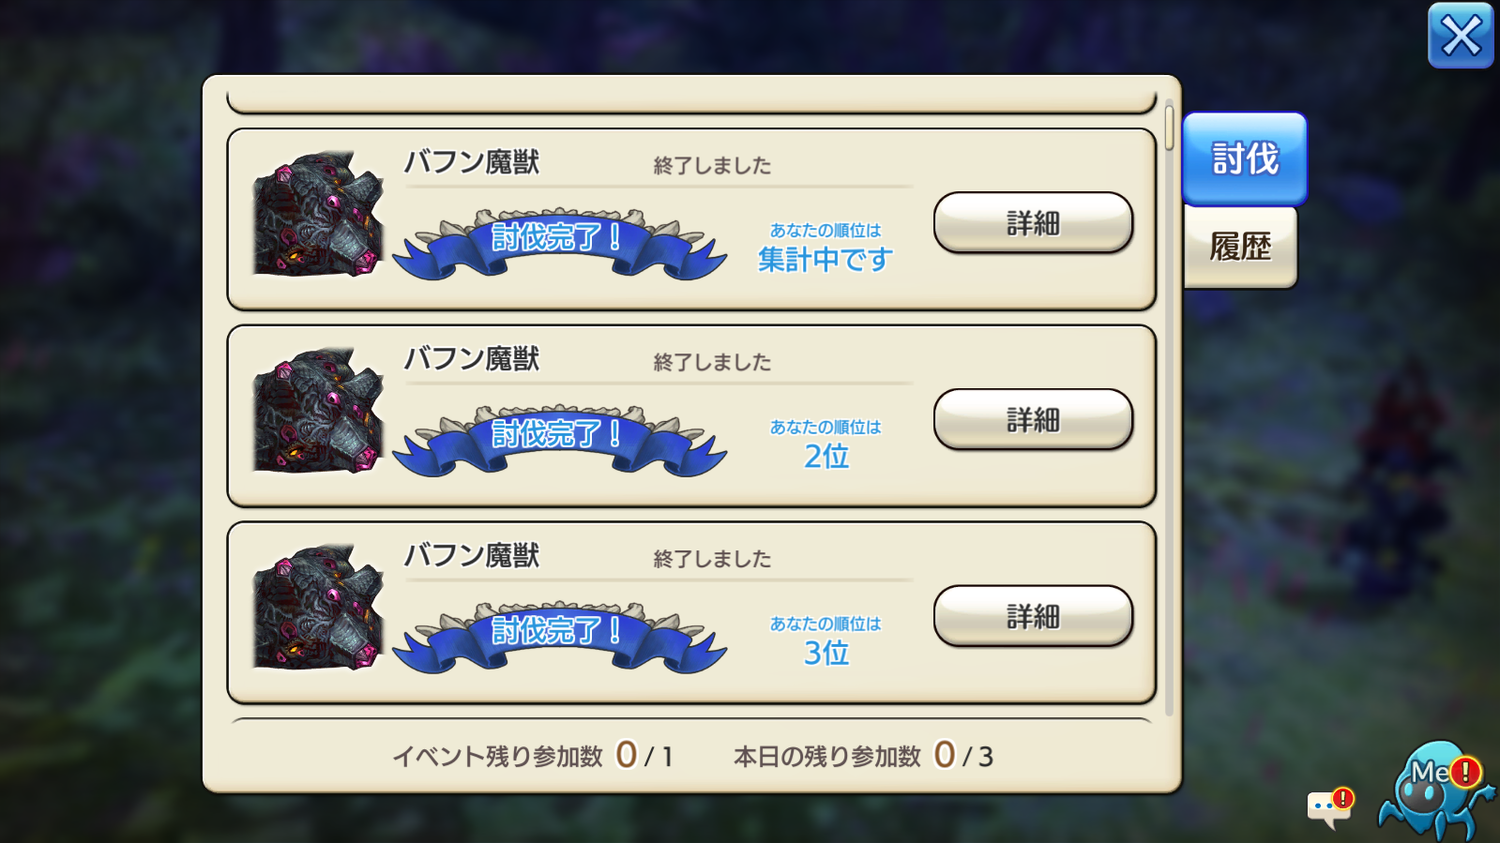Tap the 討伐完了 ribbon on 3位 entry

coord(559,636)
